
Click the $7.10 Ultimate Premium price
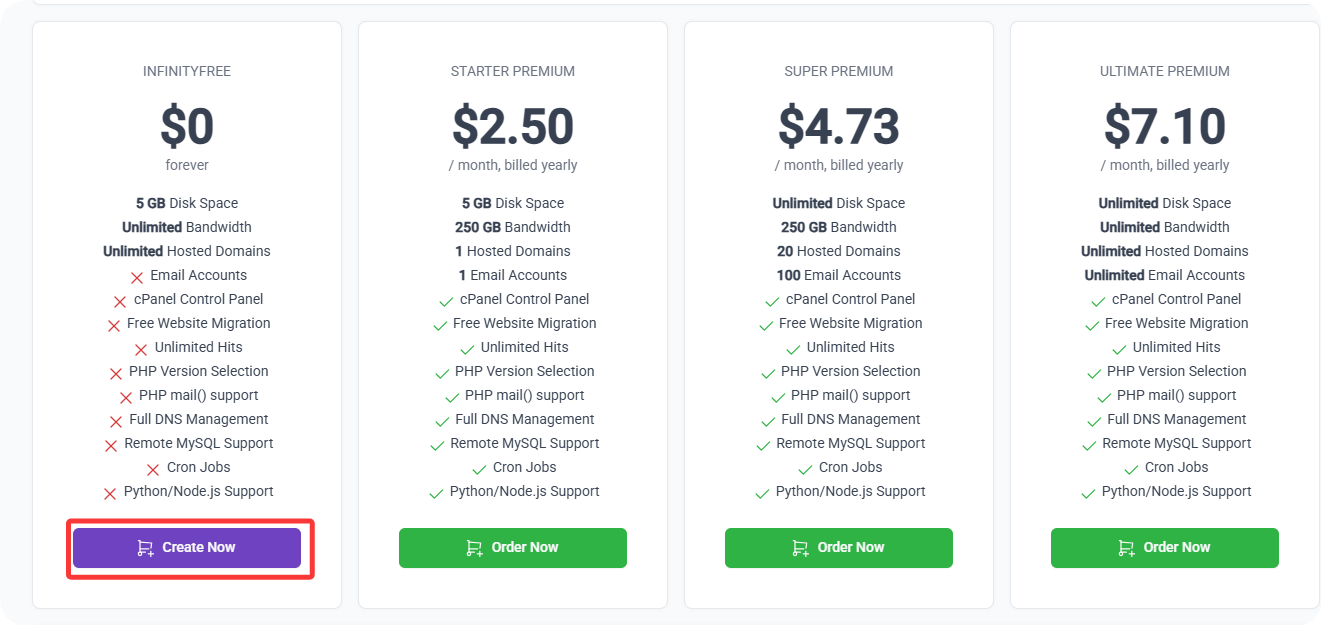[1165, 127]
